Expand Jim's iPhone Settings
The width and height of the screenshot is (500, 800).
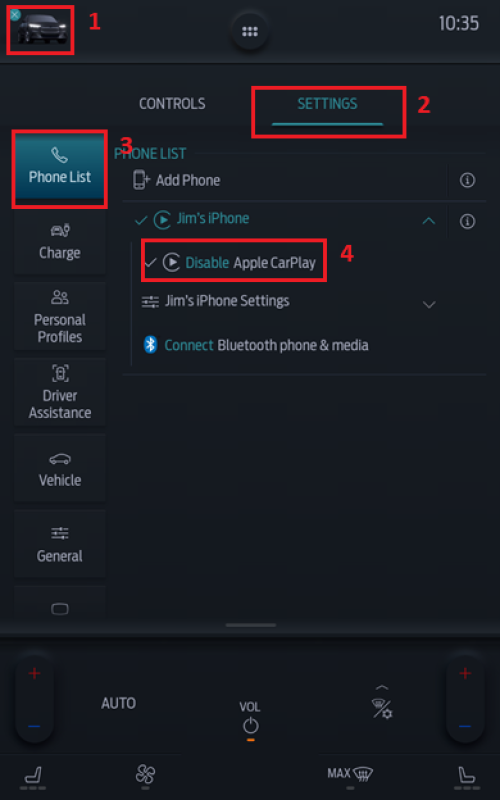pyautogui.click(x=429, y=305)
